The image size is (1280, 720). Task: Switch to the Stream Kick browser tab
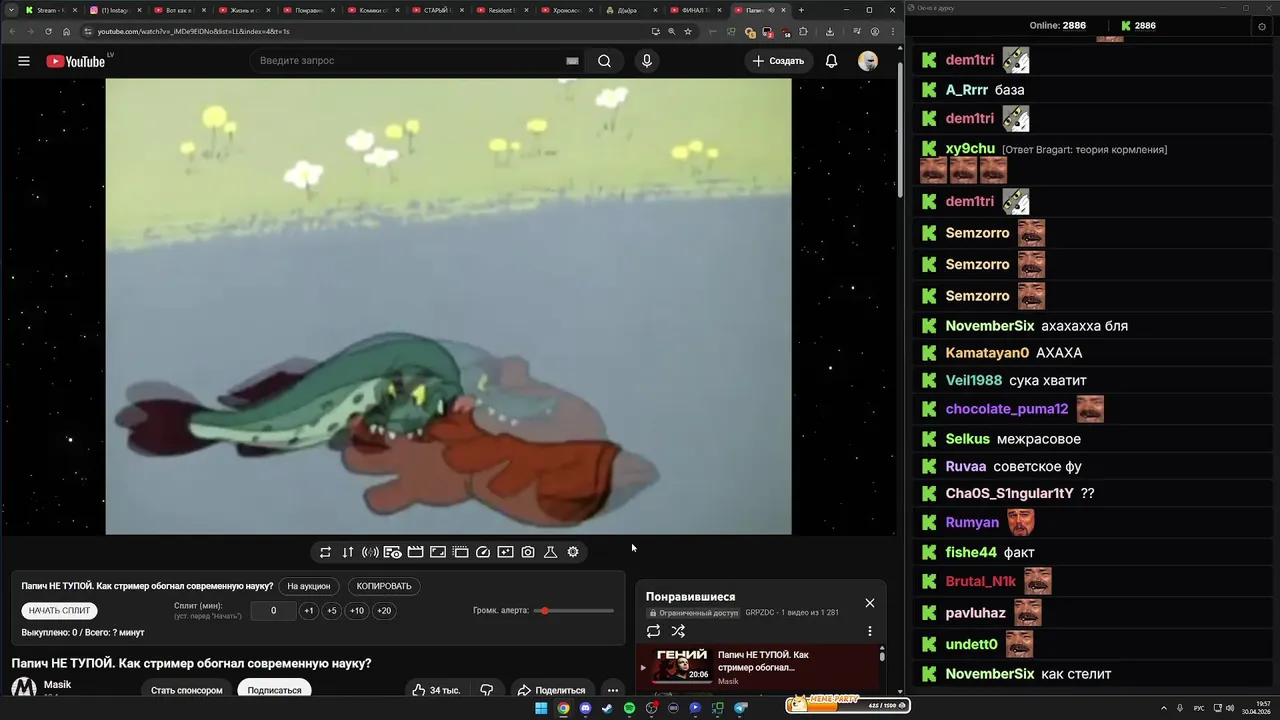pos(48,10)
